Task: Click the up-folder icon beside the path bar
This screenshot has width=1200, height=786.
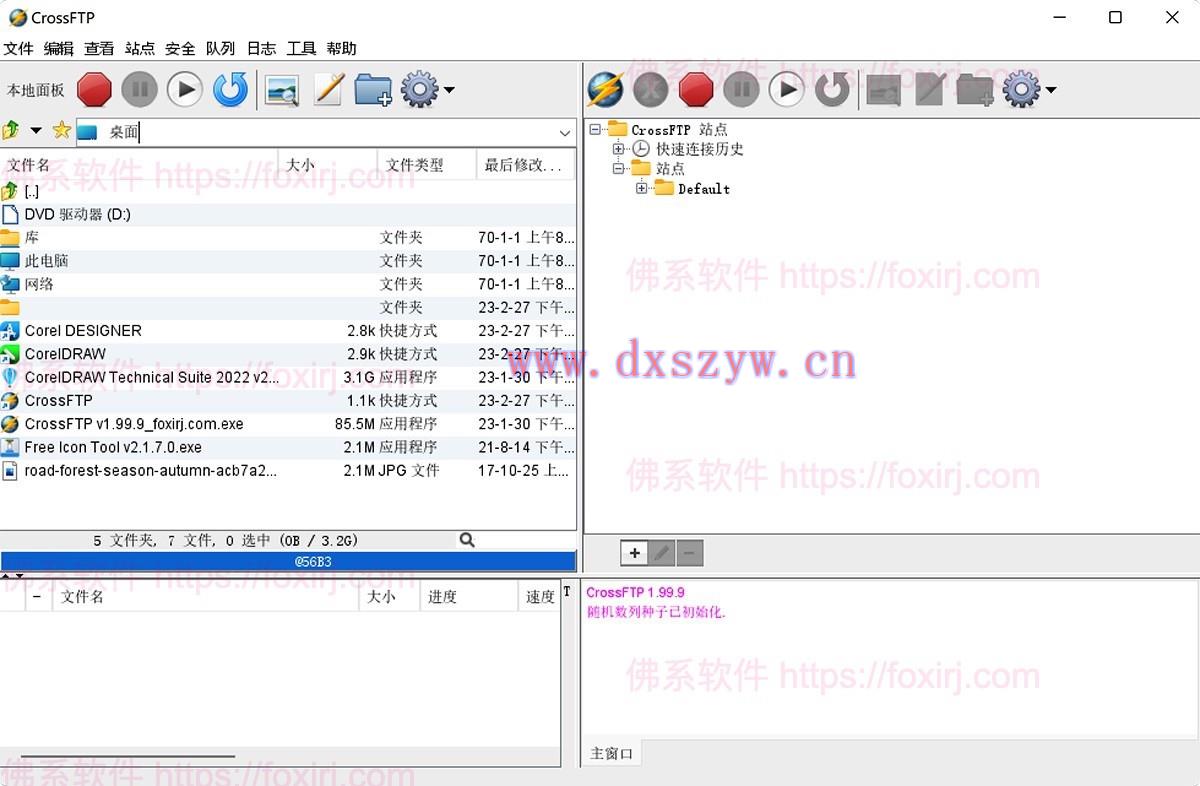Action: point(11,131)
